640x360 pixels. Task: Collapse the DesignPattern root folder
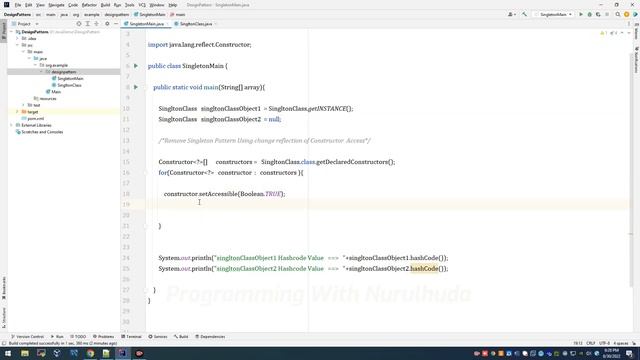[x=12, y=32]
